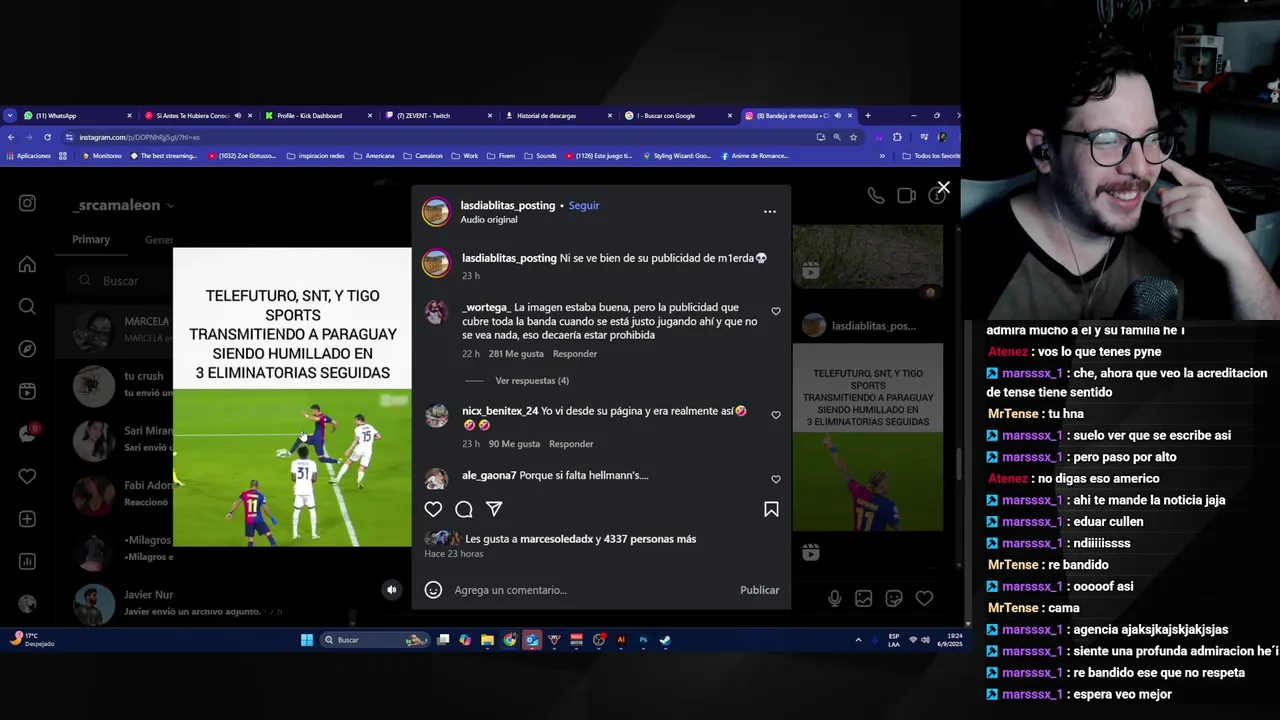Open Todos los favoritos folder
This screenshot has width=1280, height=720.
coord(931,156)
